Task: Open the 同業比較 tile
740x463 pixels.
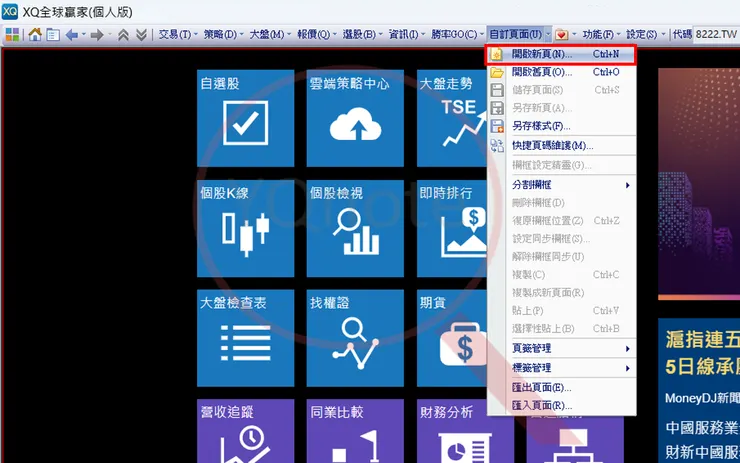Action: (x=355, y=431)
